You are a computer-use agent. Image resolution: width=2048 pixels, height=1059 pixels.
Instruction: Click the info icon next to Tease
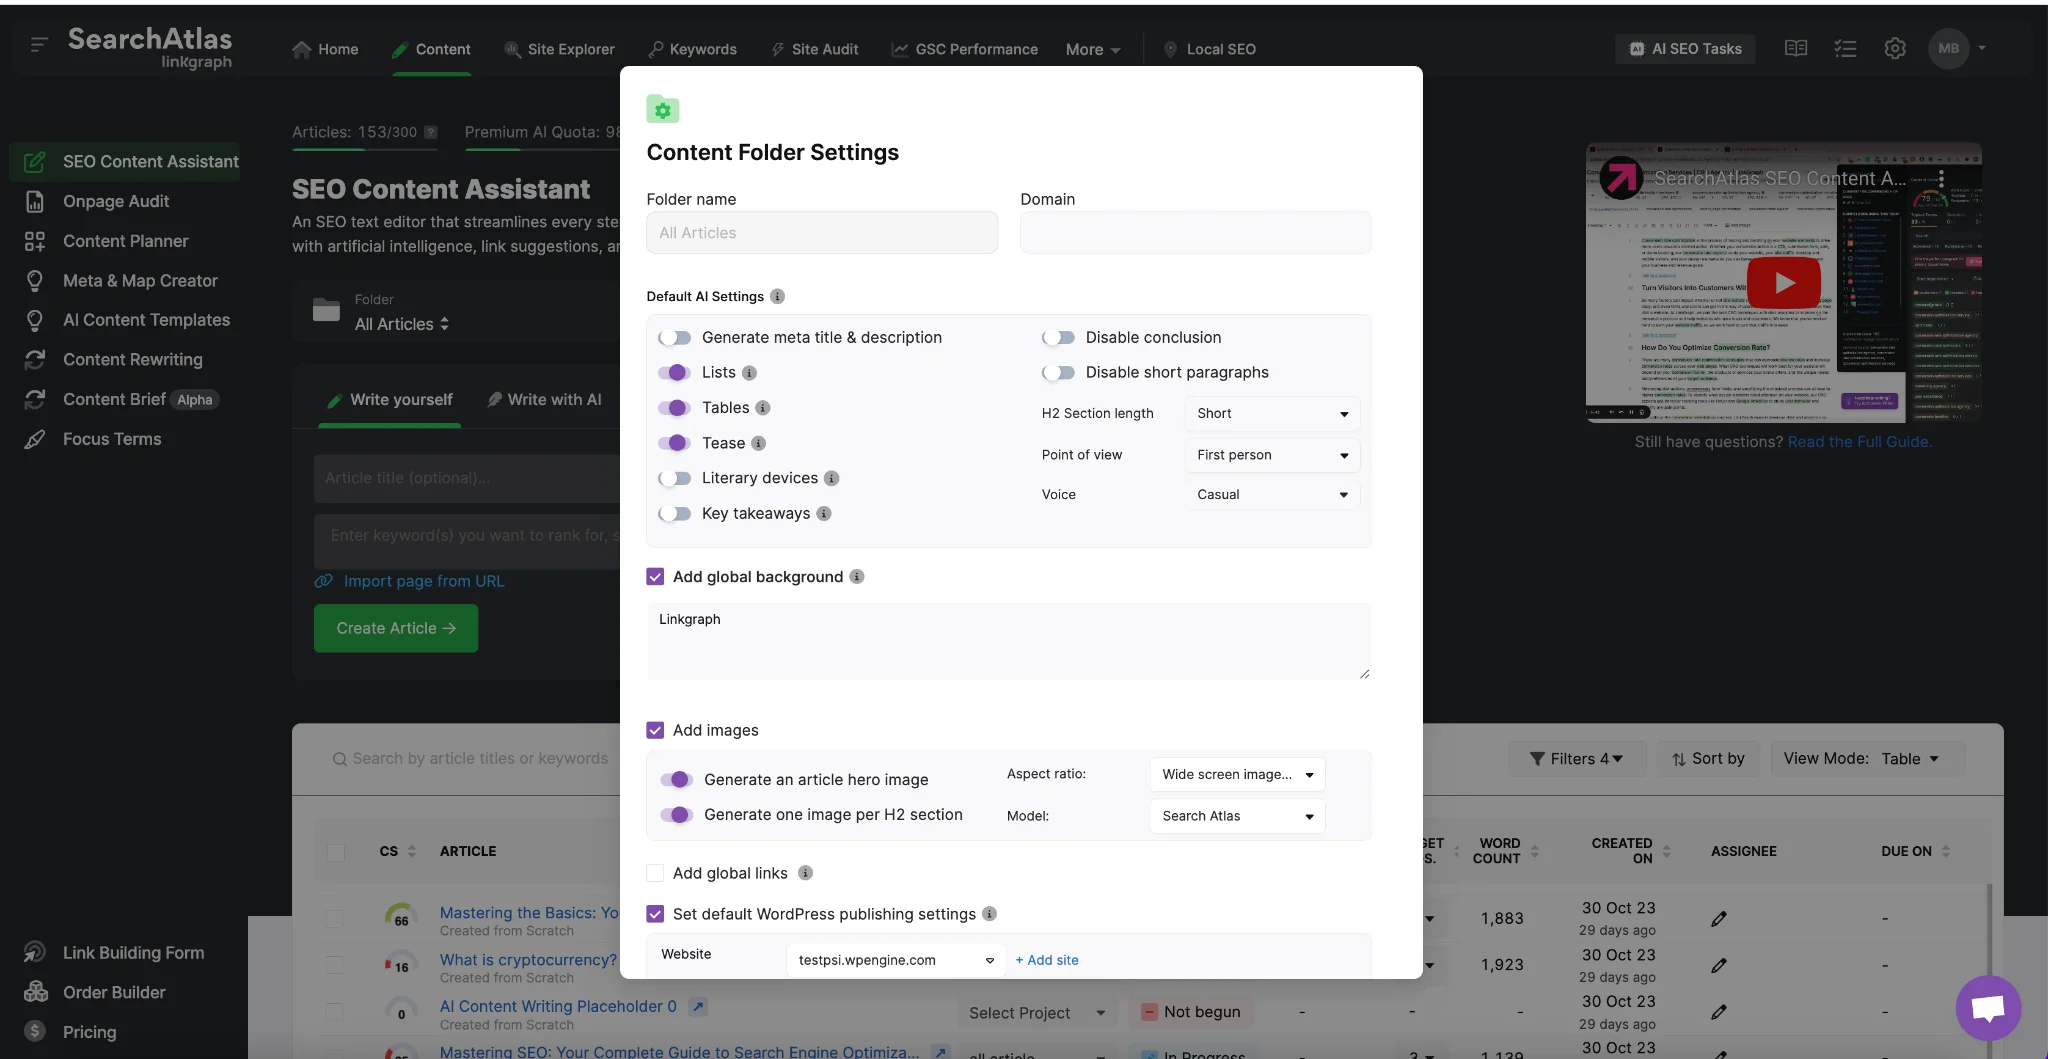point(758,443)
